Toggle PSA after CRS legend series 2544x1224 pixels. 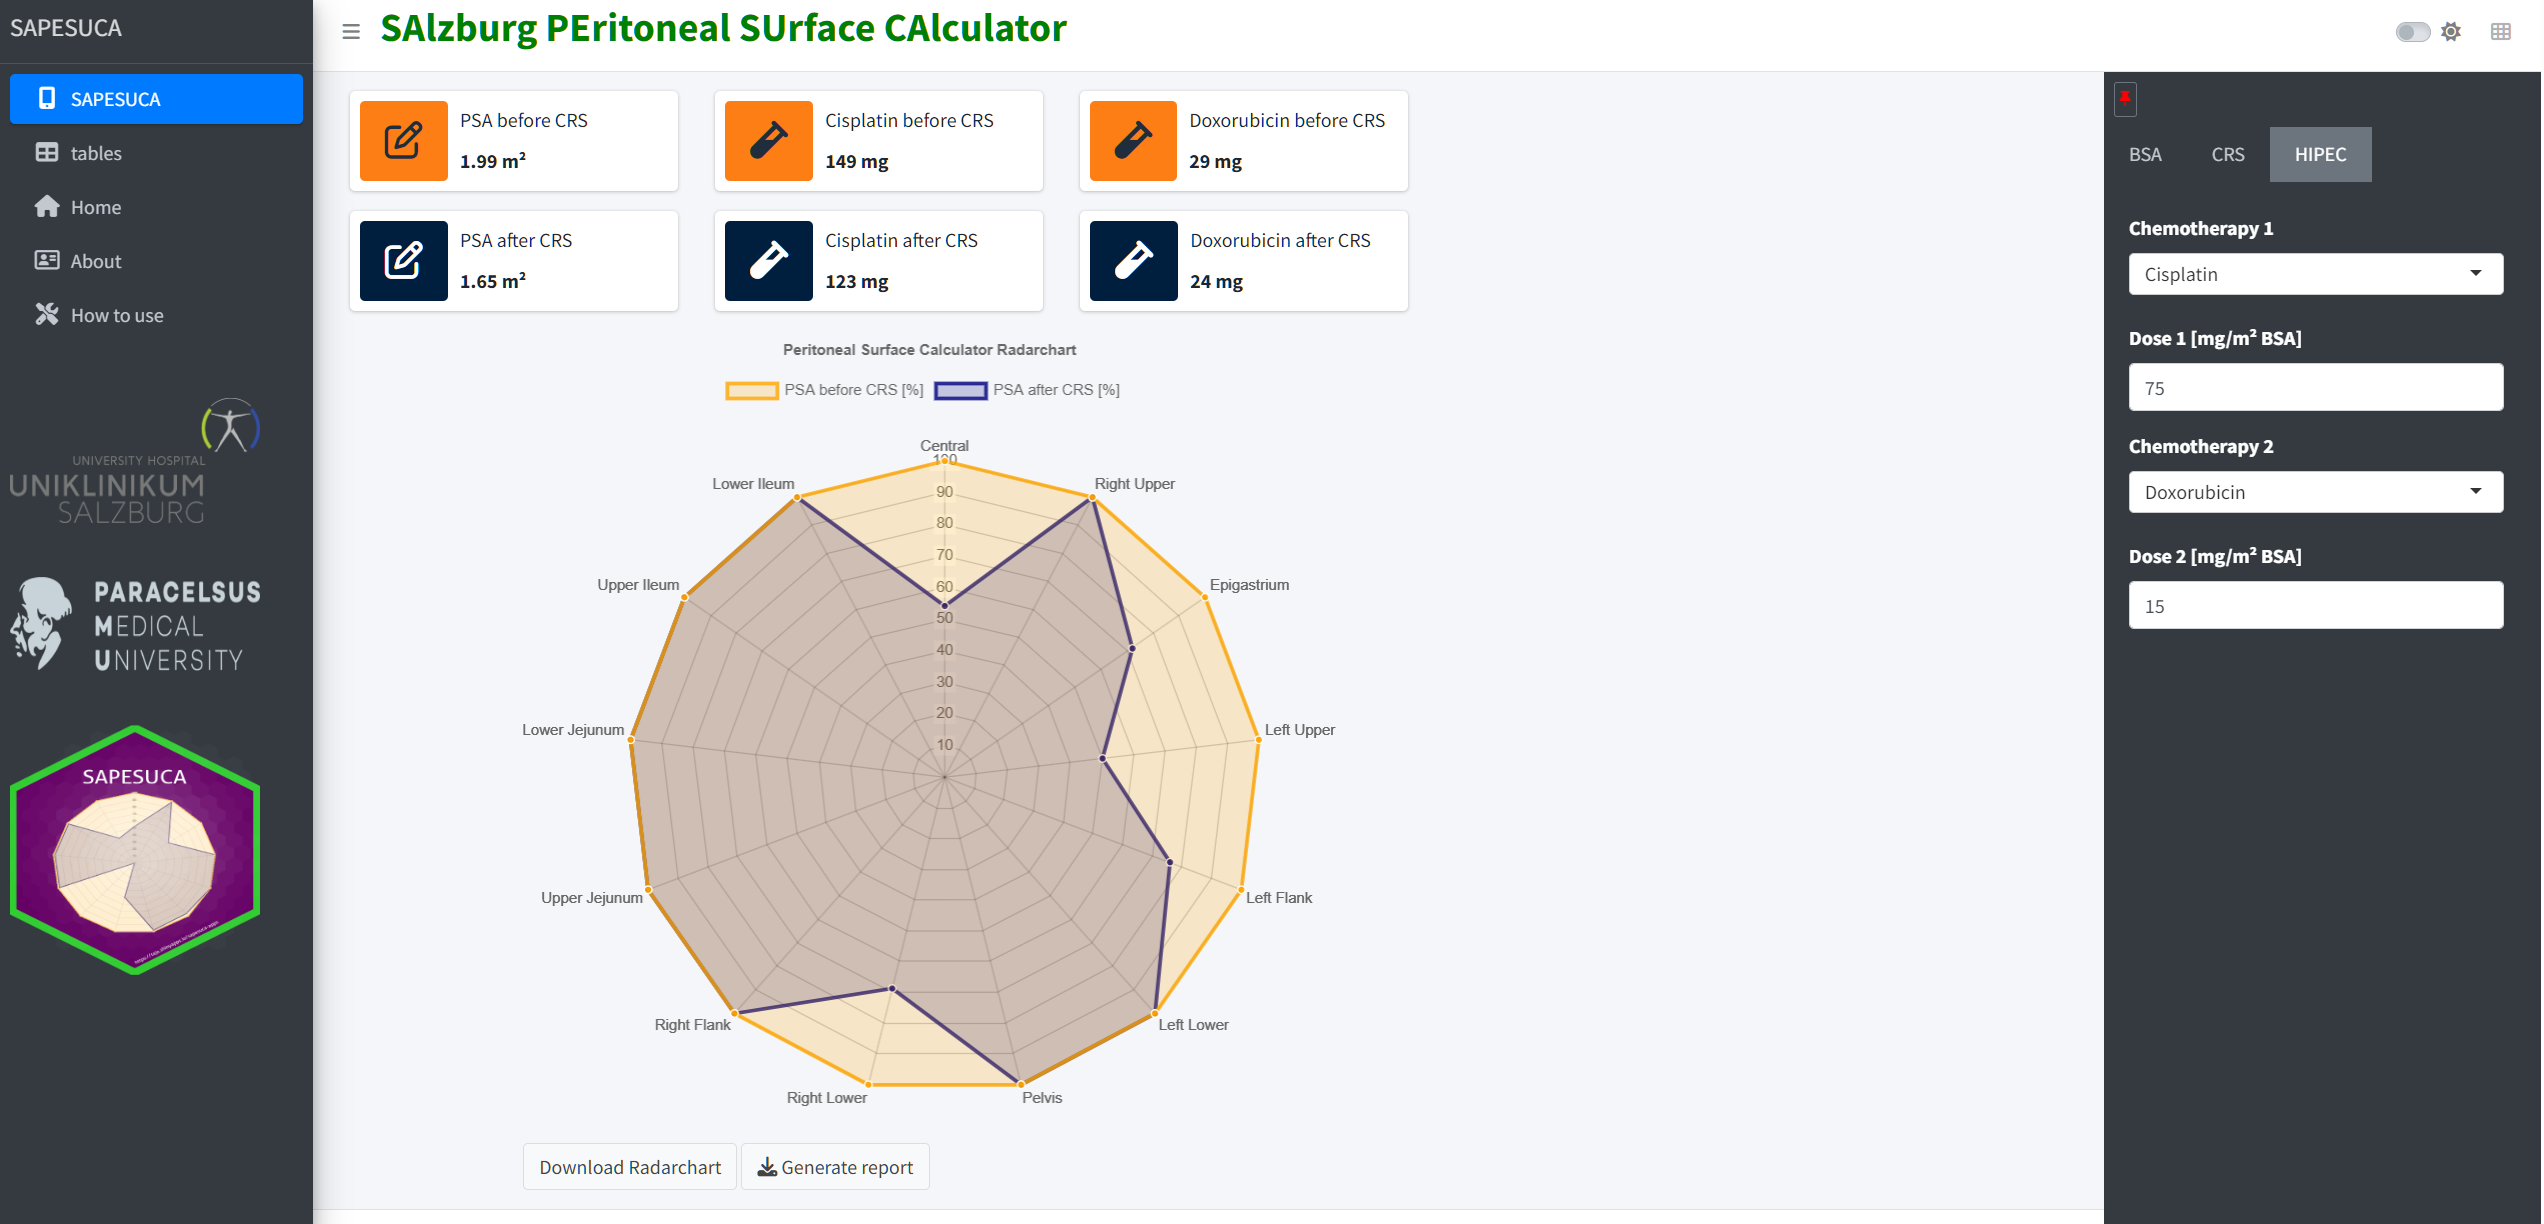[x=1027, y=390]
